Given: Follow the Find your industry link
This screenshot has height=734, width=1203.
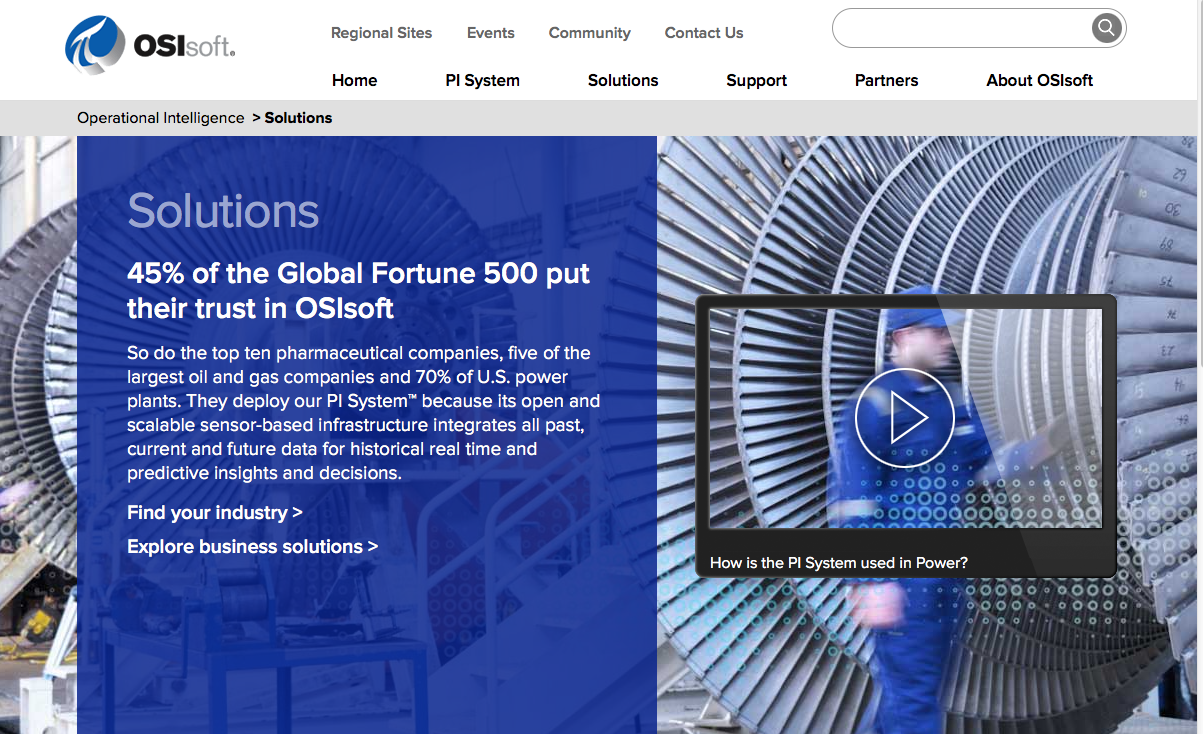Looking at the screenshot, I should 215,512.
